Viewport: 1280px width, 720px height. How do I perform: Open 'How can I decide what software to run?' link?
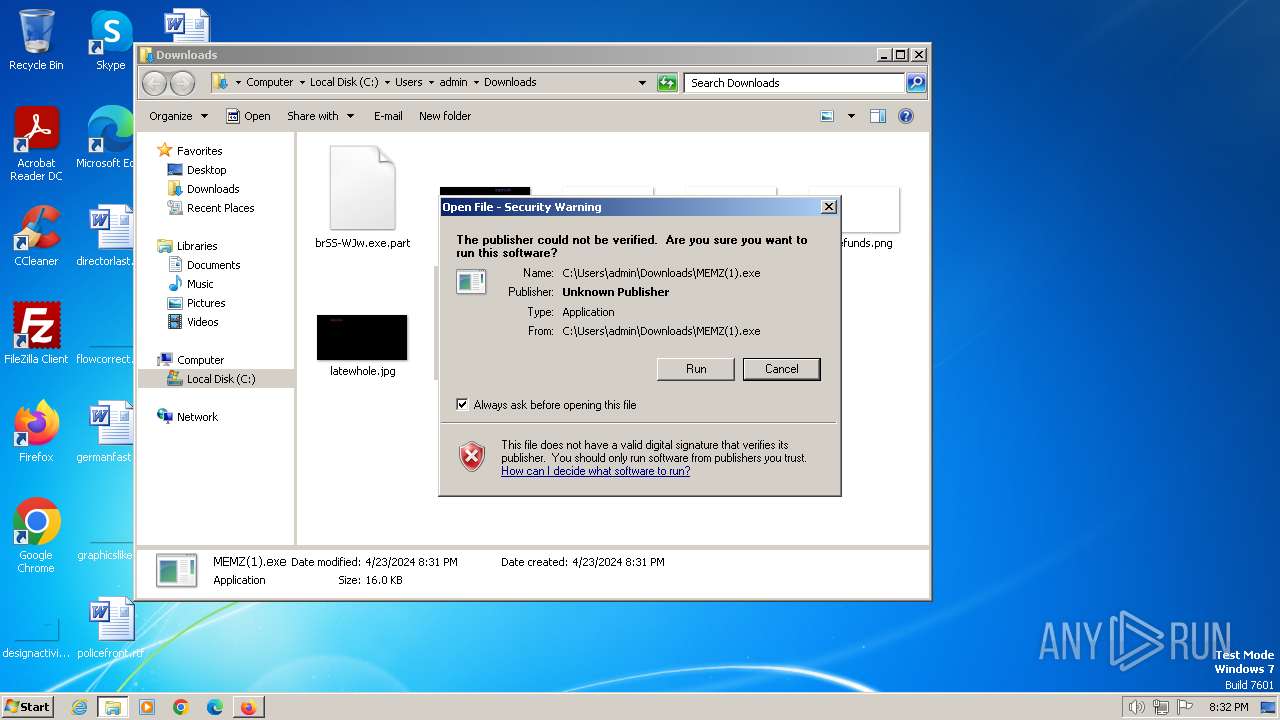595,471
